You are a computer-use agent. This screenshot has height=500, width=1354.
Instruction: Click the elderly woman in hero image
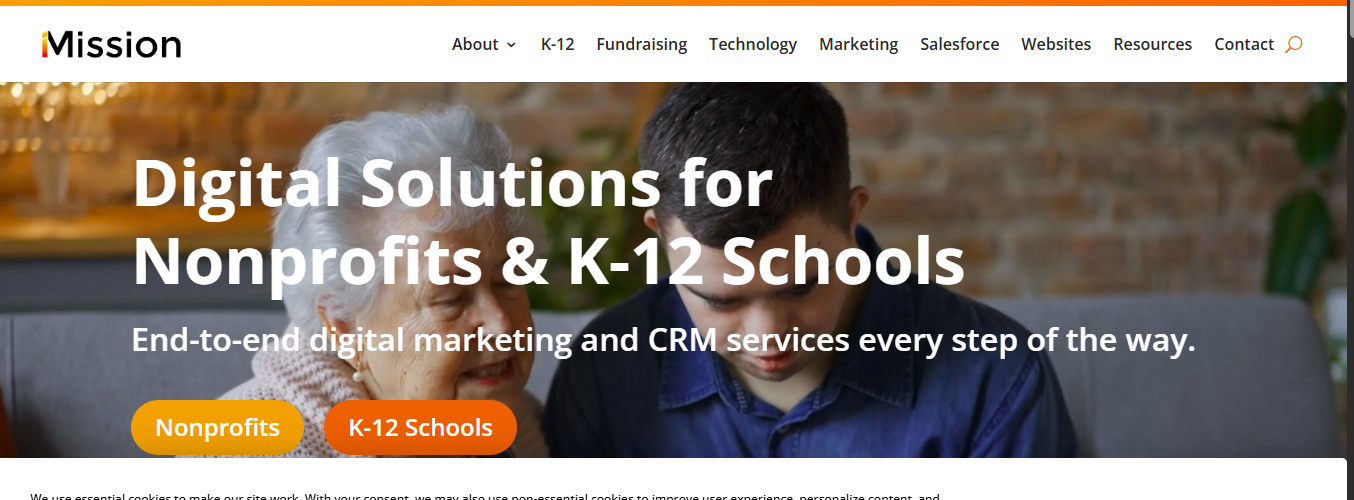coord(400,330)
